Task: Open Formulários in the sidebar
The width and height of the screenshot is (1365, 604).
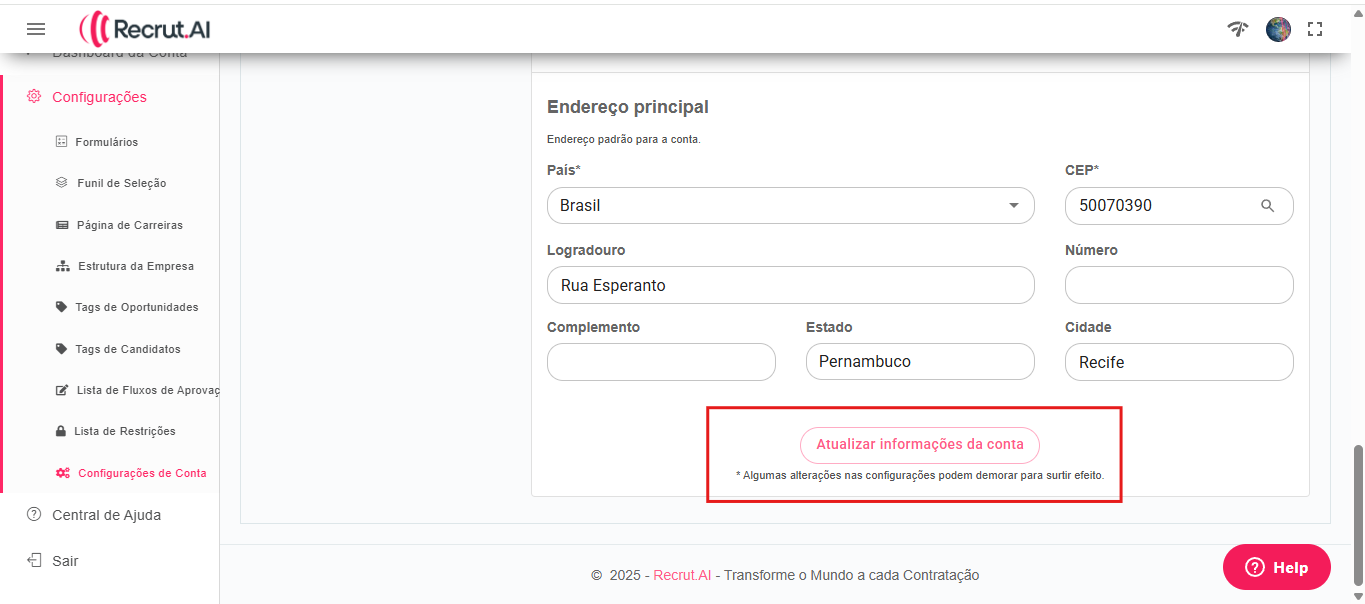Action: pyautogui.click(x=106, y=142)
